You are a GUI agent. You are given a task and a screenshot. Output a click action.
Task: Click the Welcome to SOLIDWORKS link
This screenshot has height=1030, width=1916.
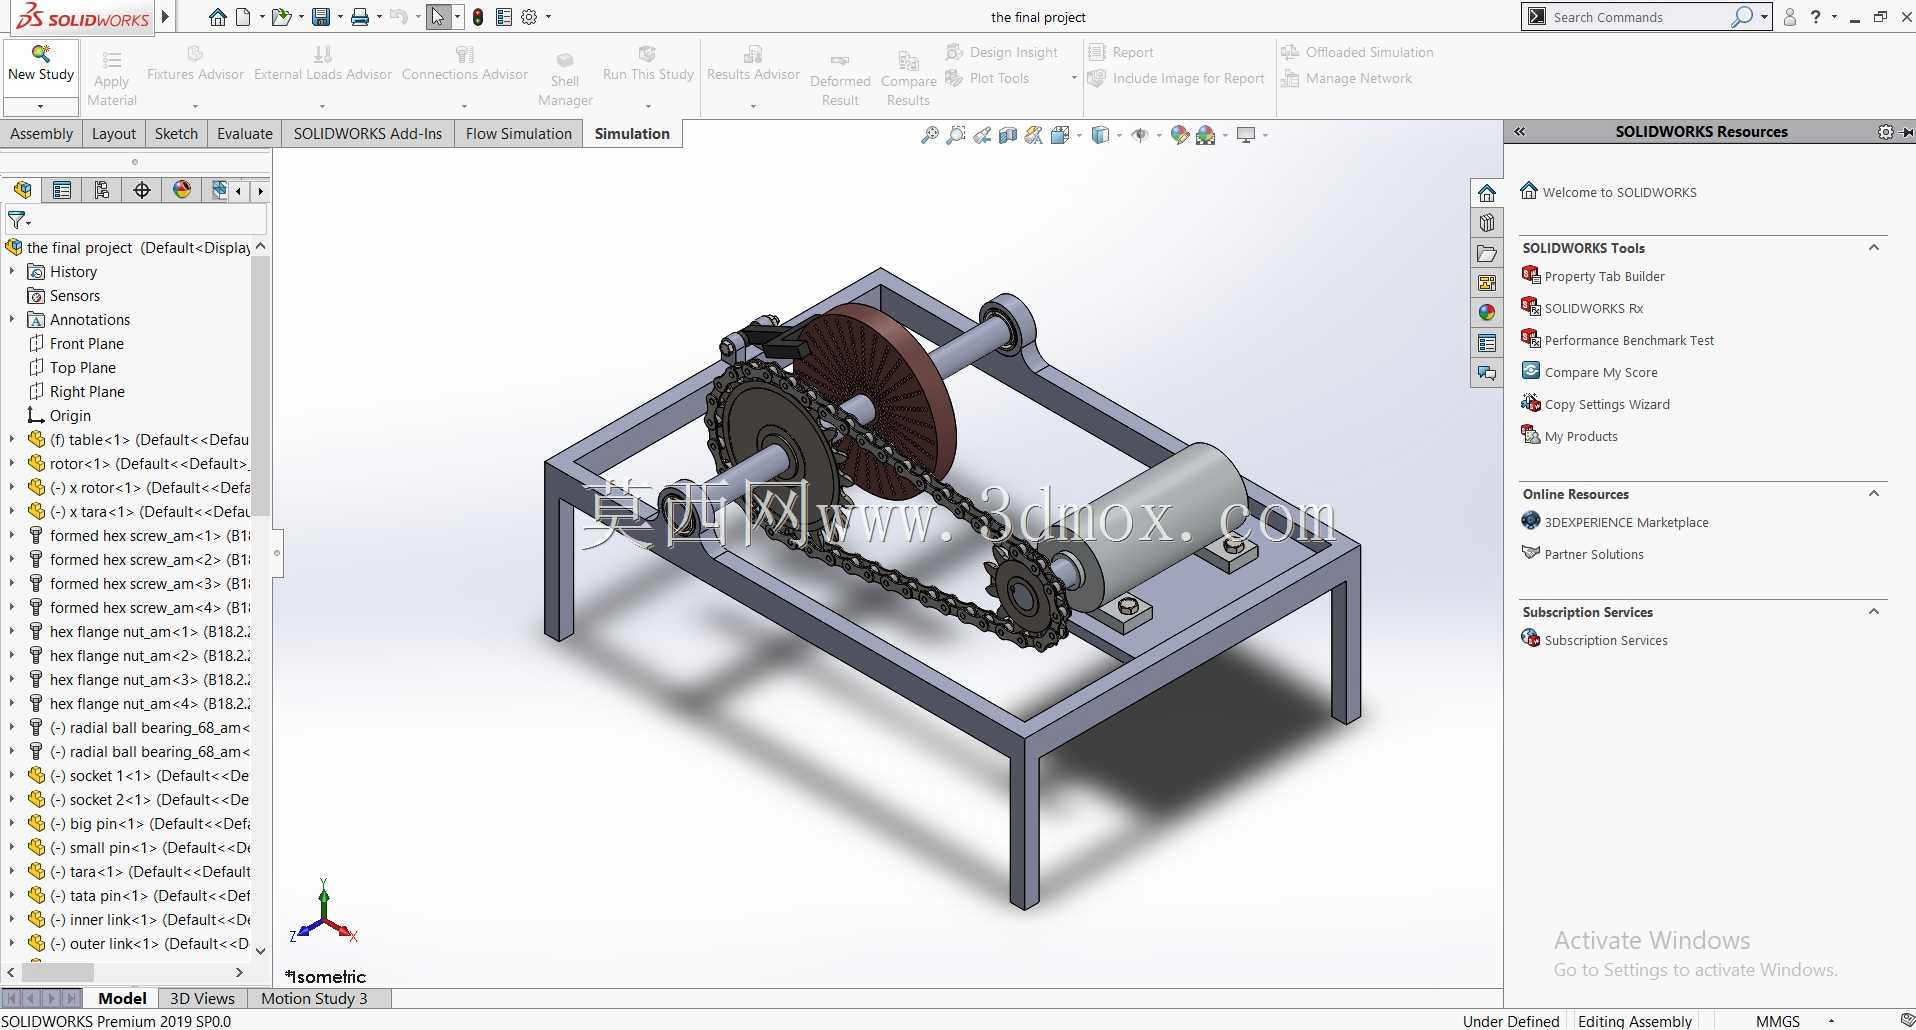pos(1619,193)
